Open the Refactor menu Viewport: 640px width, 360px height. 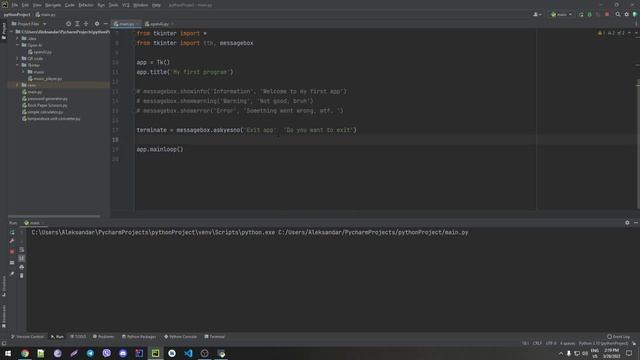[86, 5]
